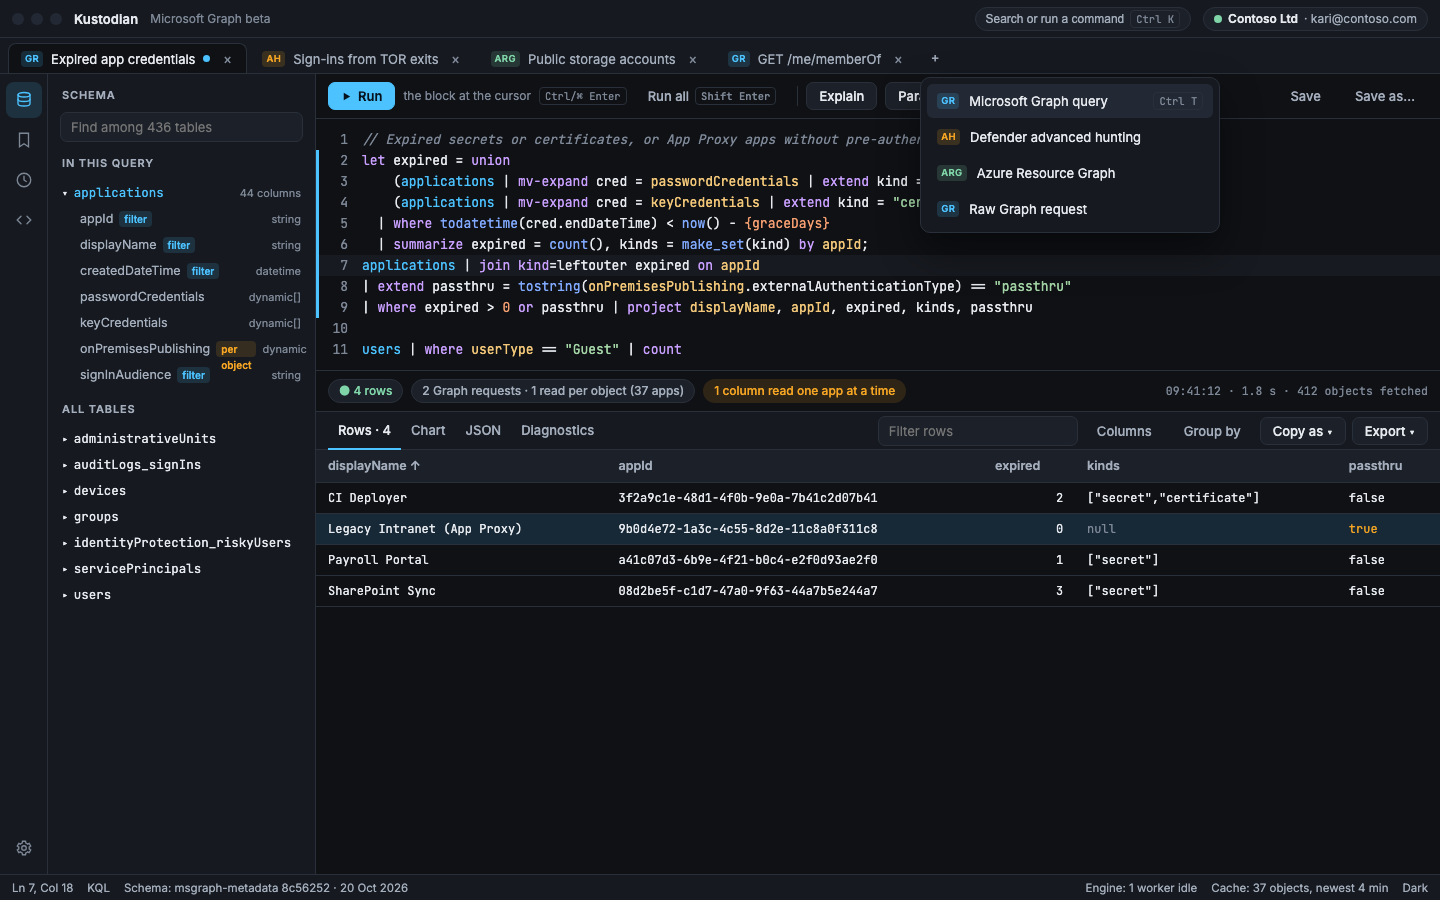This screenshot has height=900, width=1440.
Task: Open the schema database sidebar icon
Action: [x=24, y=100]
